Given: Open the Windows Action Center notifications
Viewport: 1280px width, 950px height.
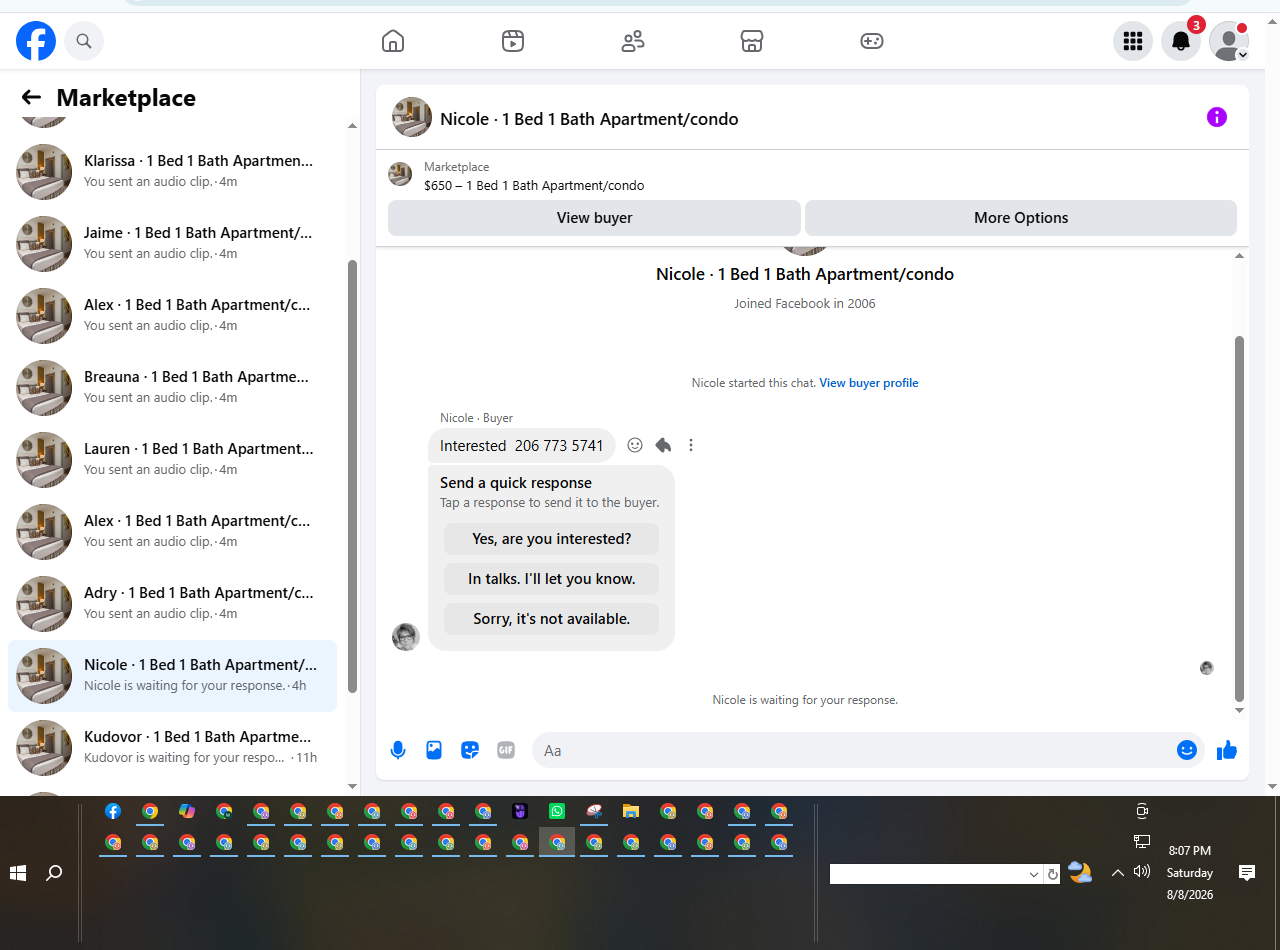Looking at the screenshot, I should coord(1247,873).
